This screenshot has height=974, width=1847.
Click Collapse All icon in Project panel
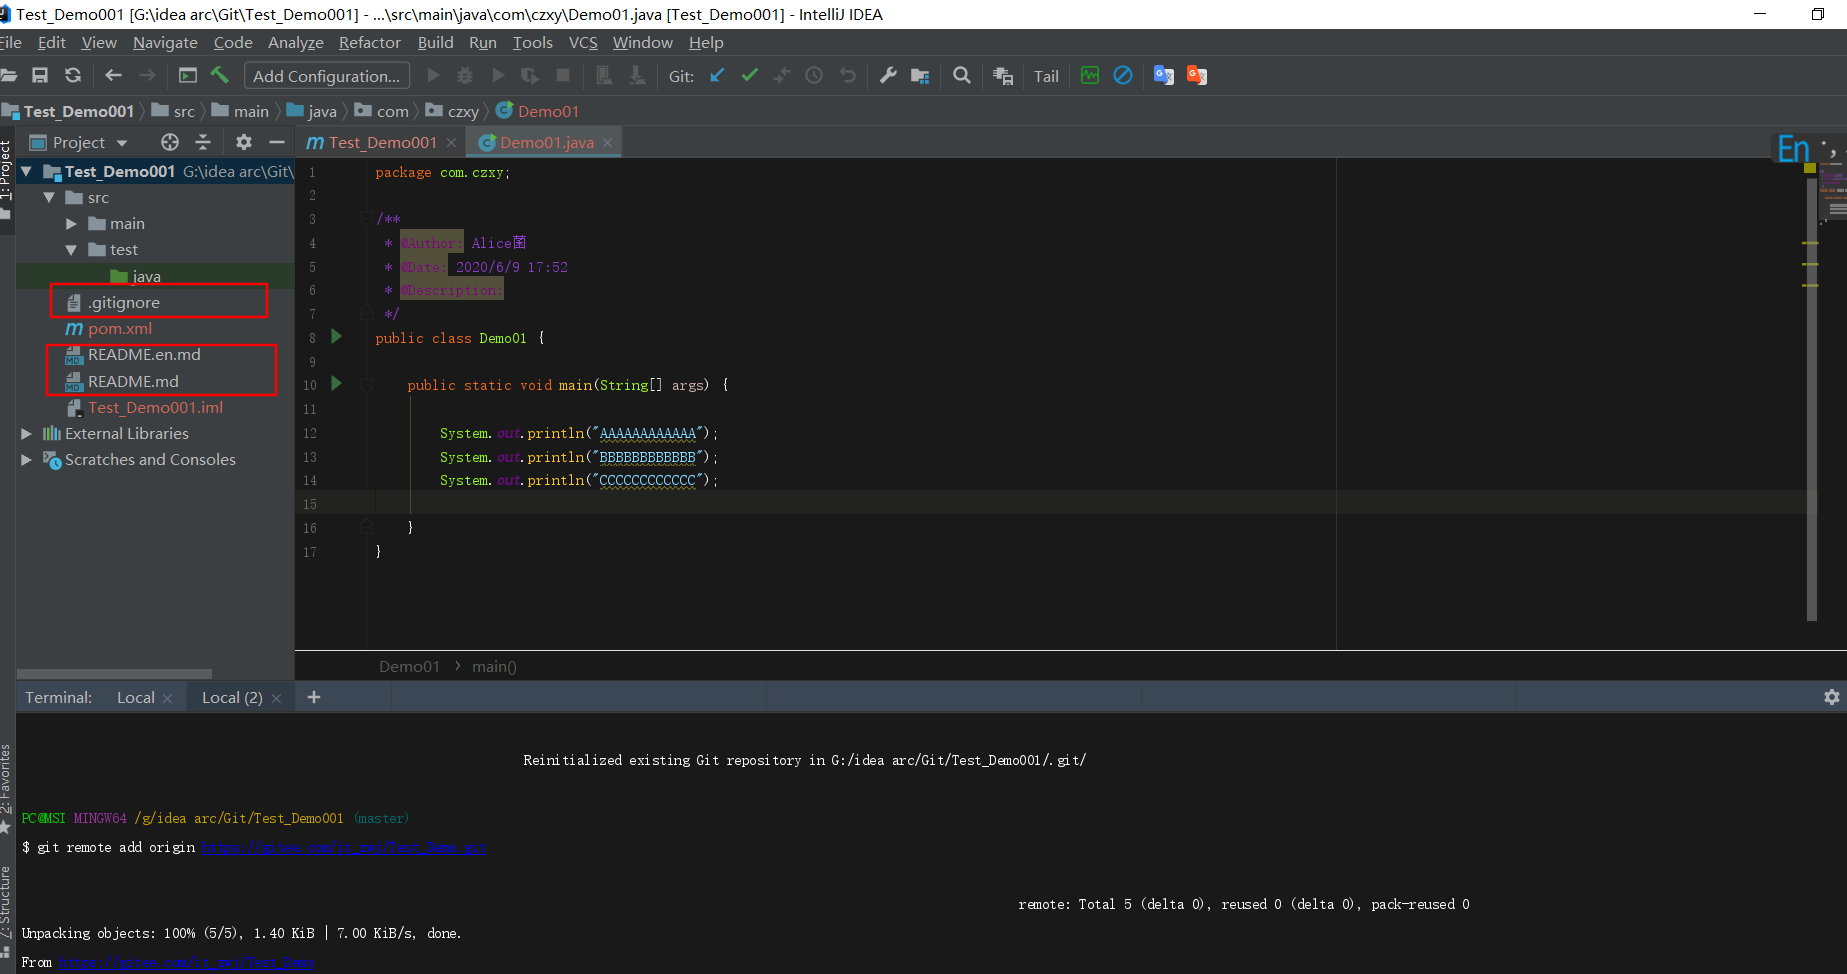click(x=203, y=142)
